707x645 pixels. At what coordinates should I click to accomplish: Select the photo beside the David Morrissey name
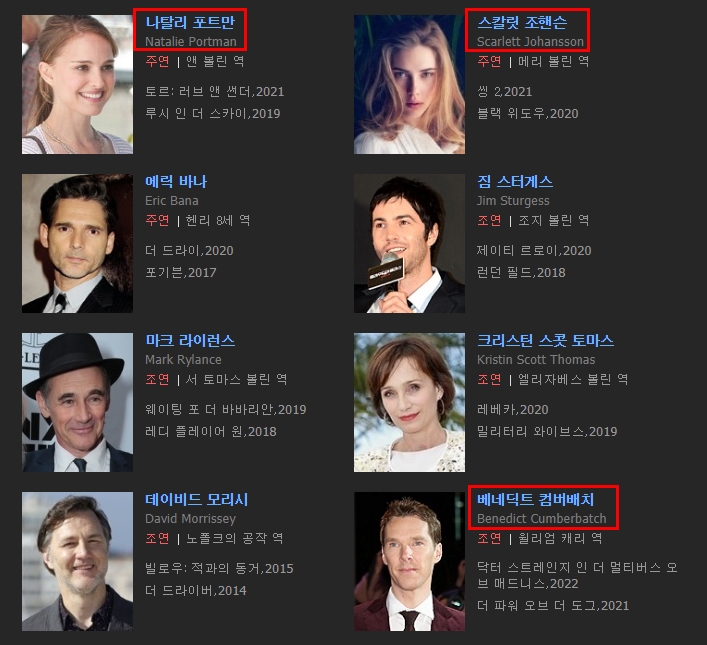pyautogui.click(x=77, y=561)
